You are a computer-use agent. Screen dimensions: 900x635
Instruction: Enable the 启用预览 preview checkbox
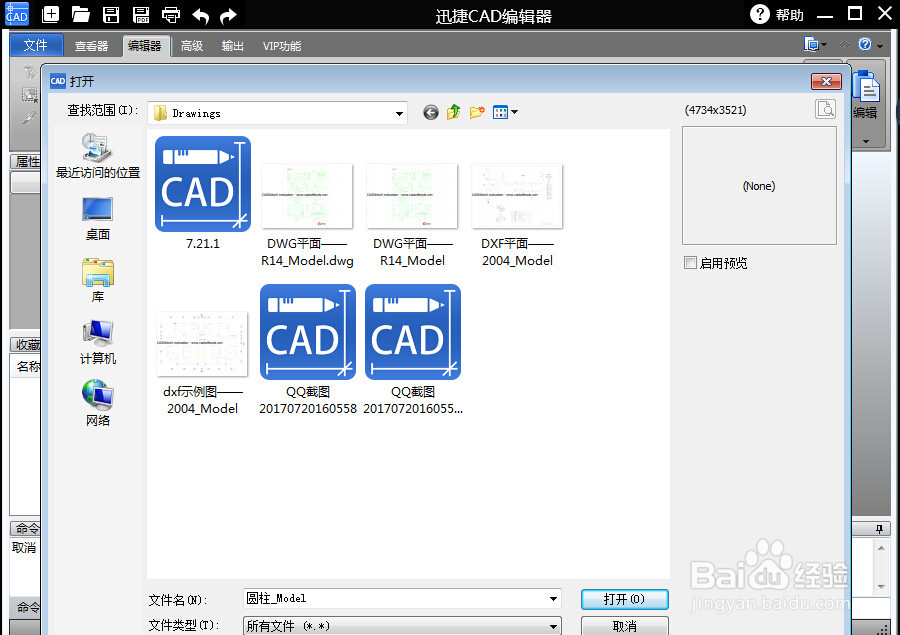(x=690, y=262)
